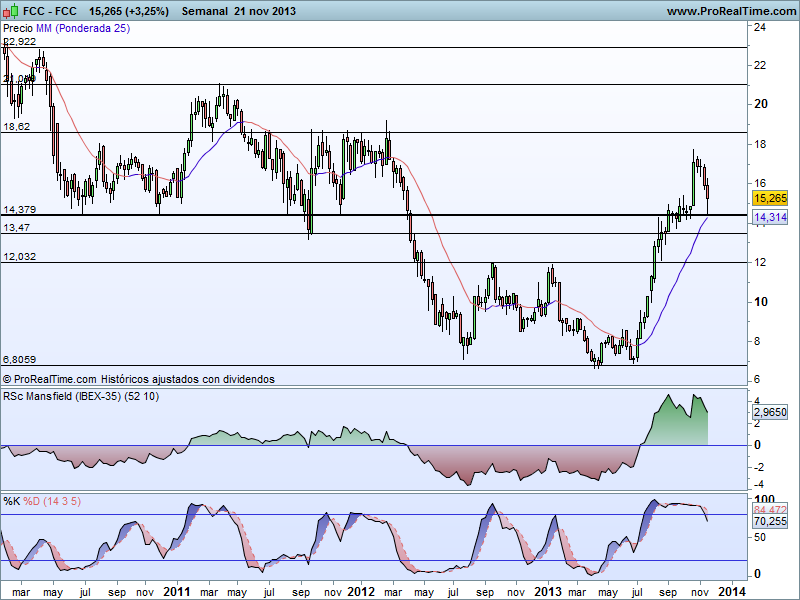Select the 18,62 horizontal resistance line label
The height and width of the screenshot is (600, 800).
pyautogui.click(x=17, y=127)
